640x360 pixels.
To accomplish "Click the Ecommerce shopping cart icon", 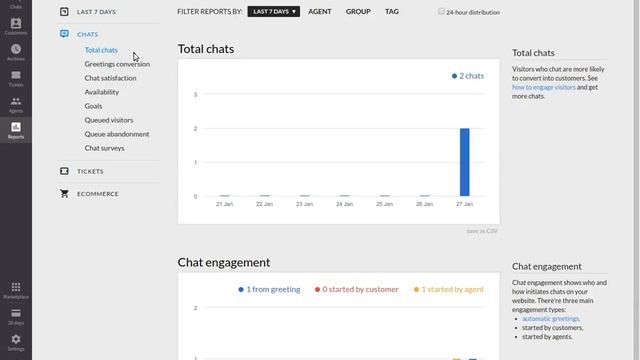I will click(x=64, y=193).
